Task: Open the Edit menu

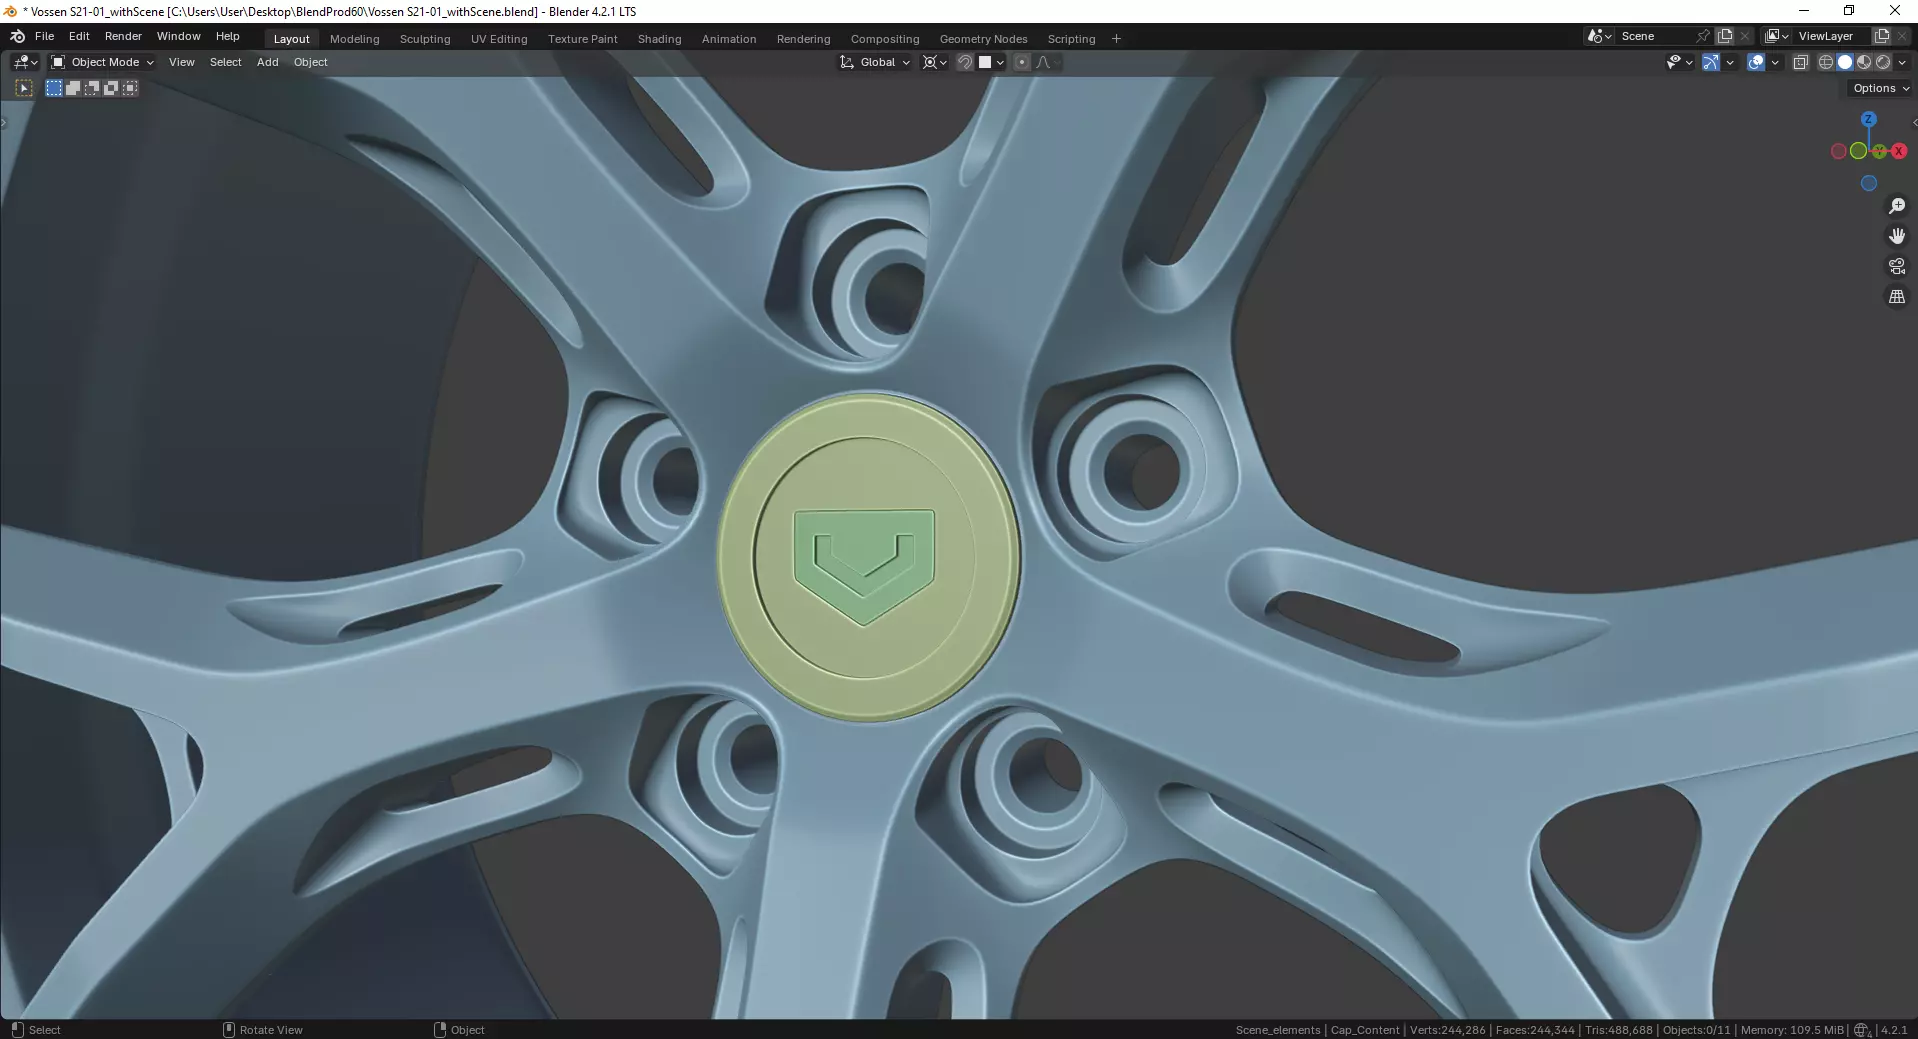Action: tap(79, 36)
